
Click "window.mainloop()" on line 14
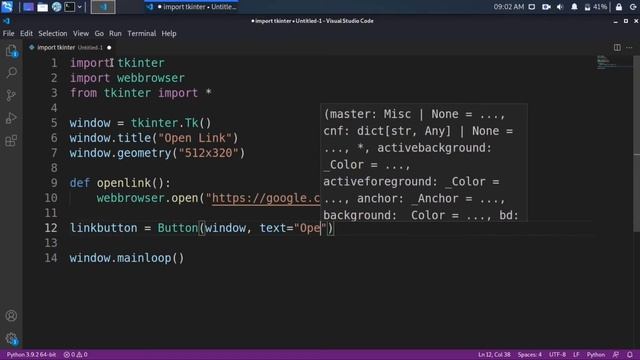pyautogui.click(x=127, y=258)
